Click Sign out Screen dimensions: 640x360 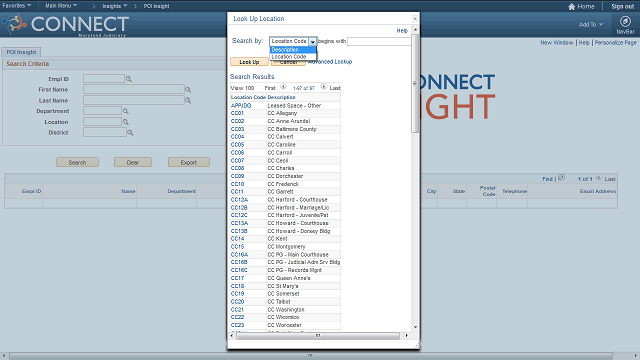click(x=622, y=7)
